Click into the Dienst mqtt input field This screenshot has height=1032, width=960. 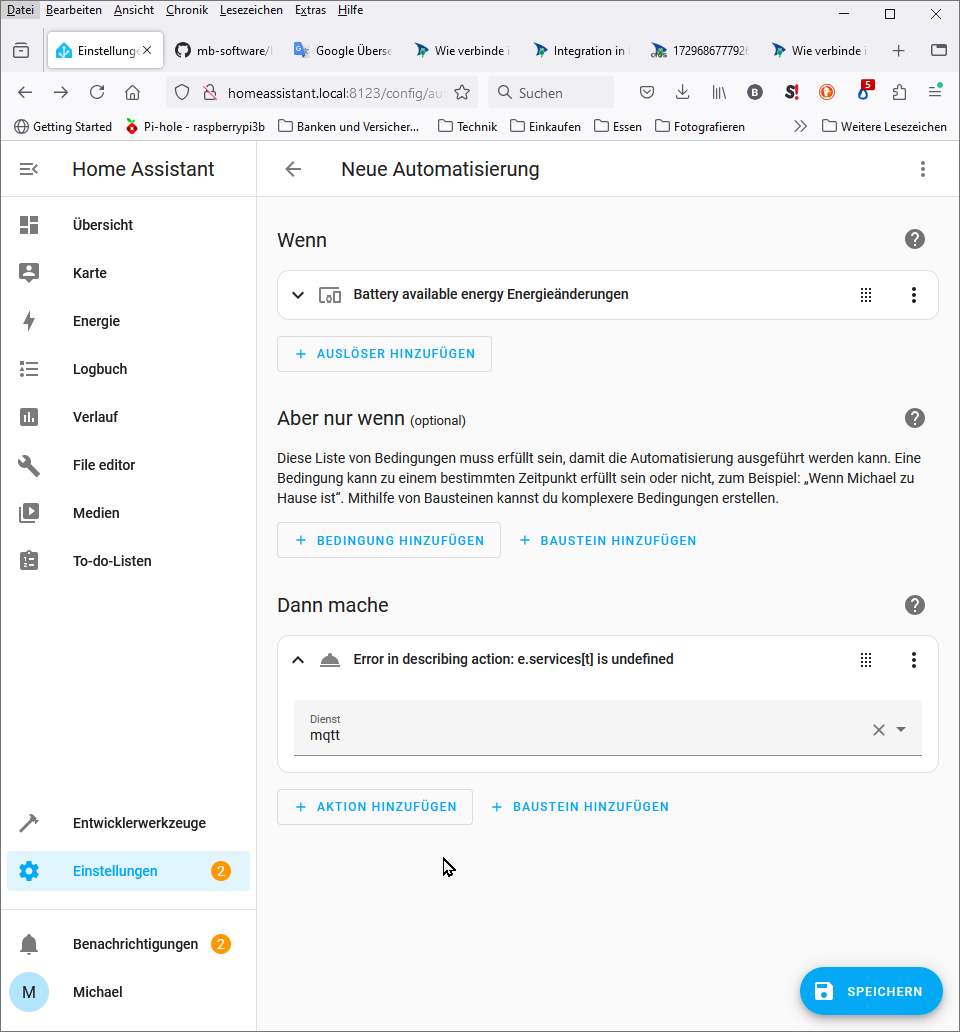point(580,735)
